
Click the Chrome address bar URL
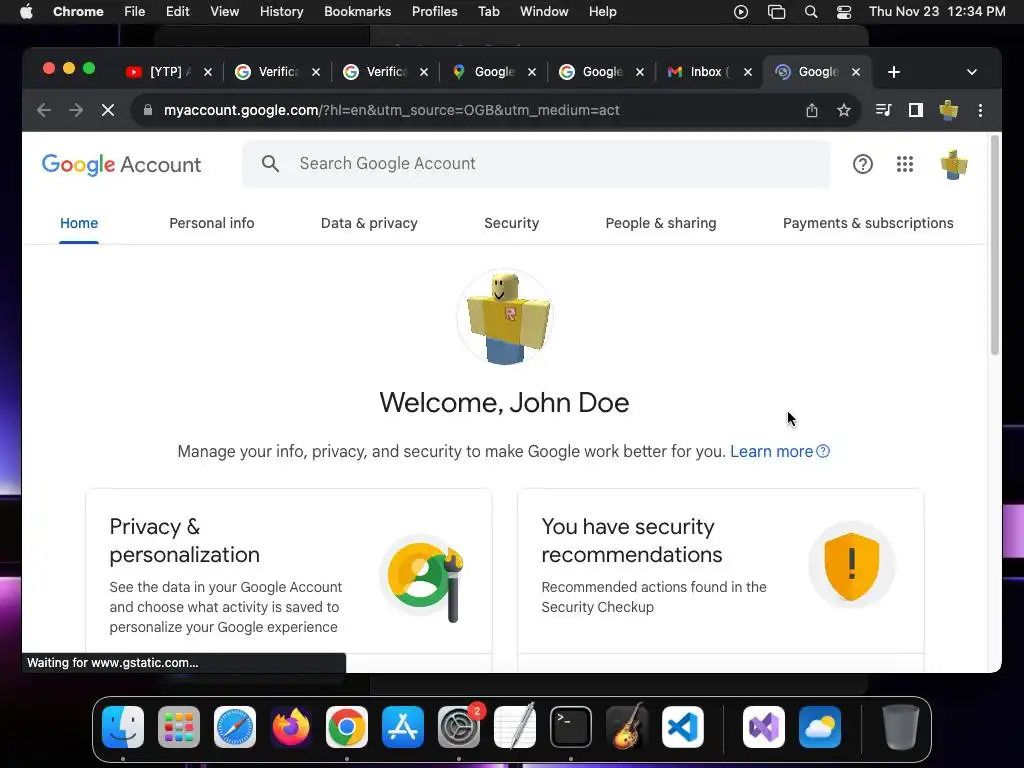click(391, 110)
